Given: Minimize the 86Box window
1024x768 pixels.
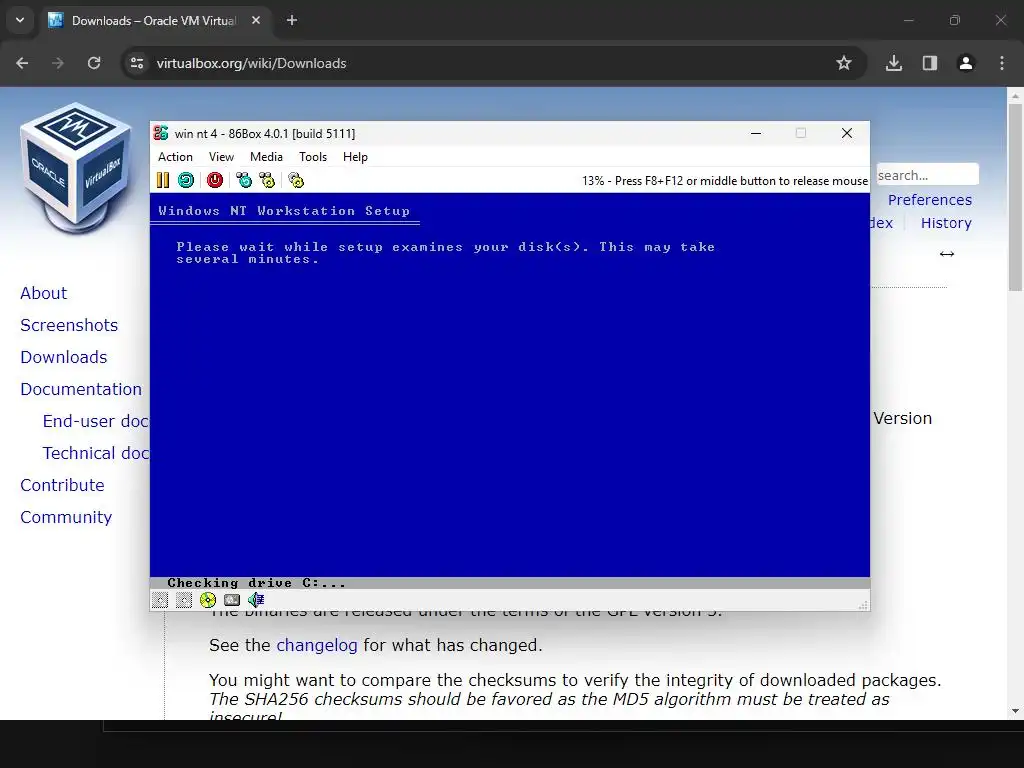Looking at the screenshot, I should (756, 133).
